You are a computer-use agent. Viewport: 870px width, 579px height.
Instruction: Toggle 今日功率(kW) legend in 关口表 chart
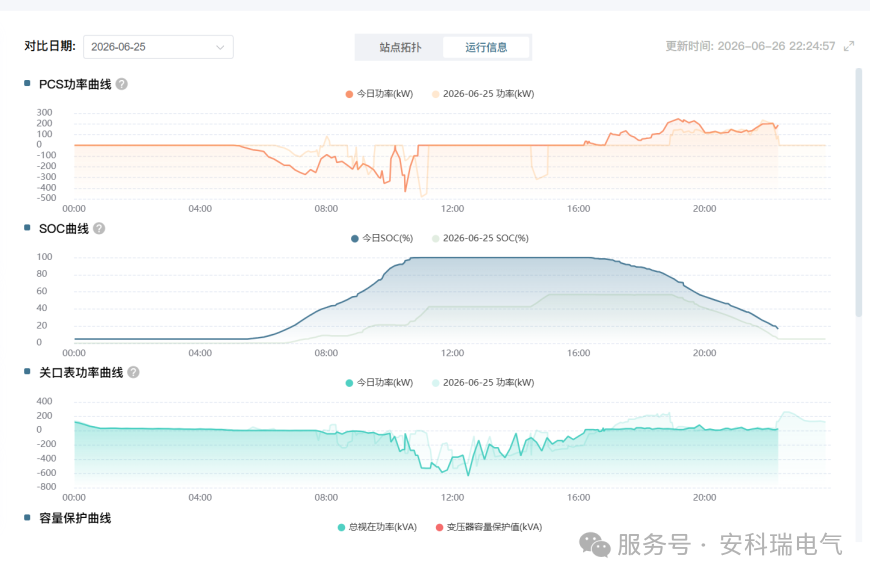click(x=379, y=383)
